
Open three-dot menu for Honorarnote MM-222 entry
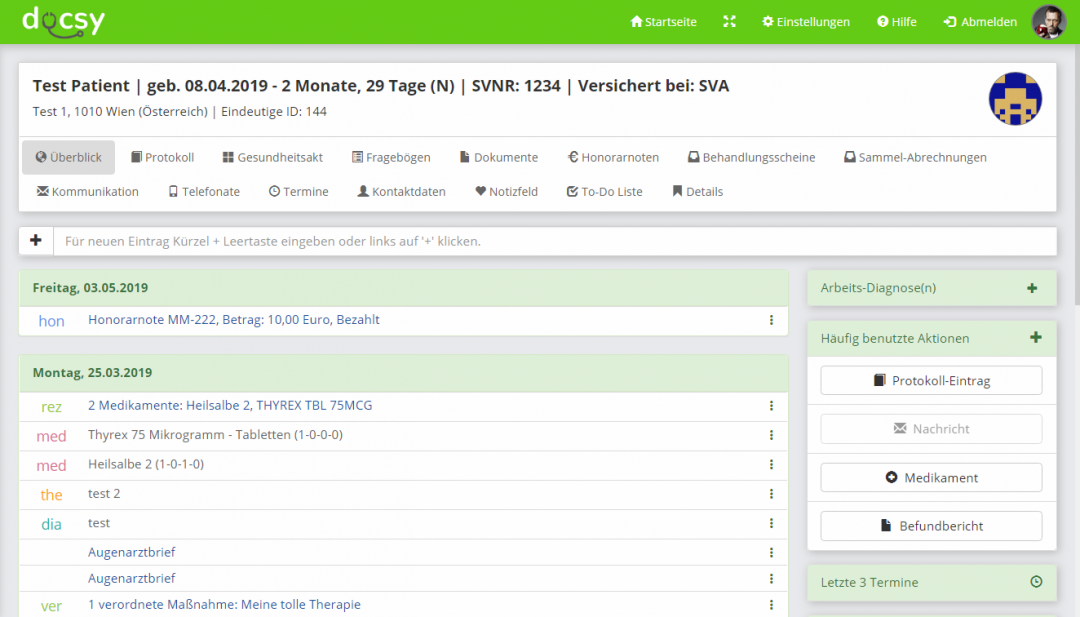pos(771,321)
